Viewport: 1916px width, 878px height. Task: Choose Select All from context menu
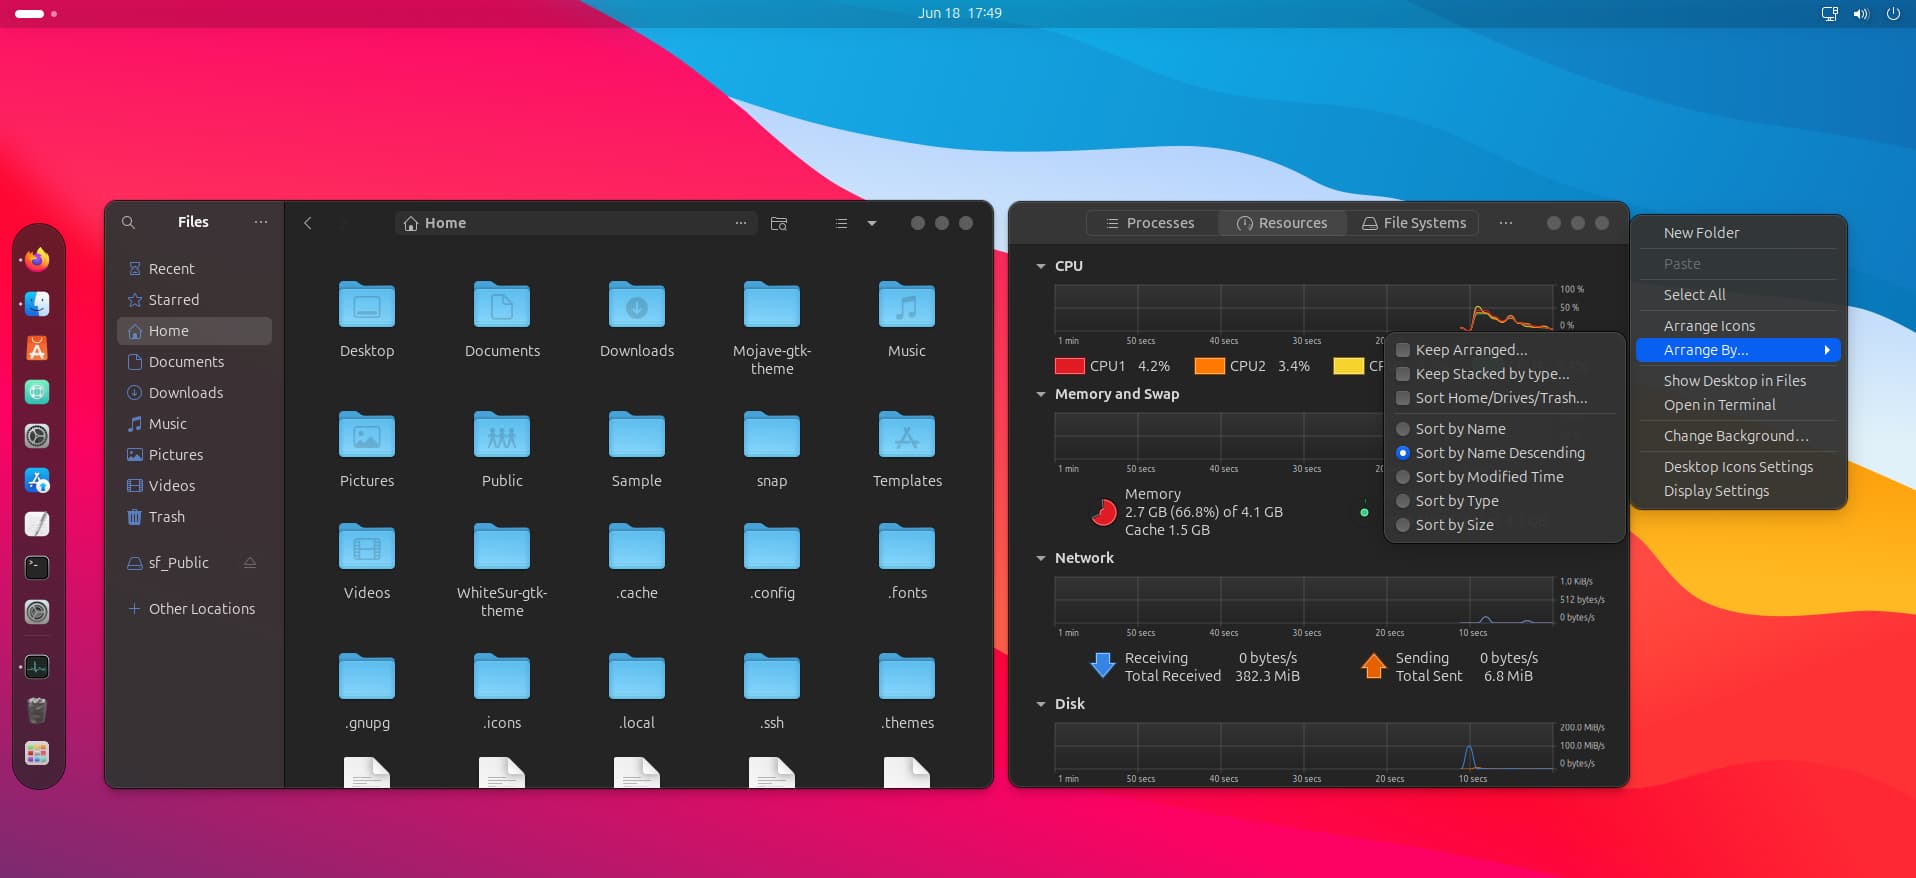(x=1738, y=295)
